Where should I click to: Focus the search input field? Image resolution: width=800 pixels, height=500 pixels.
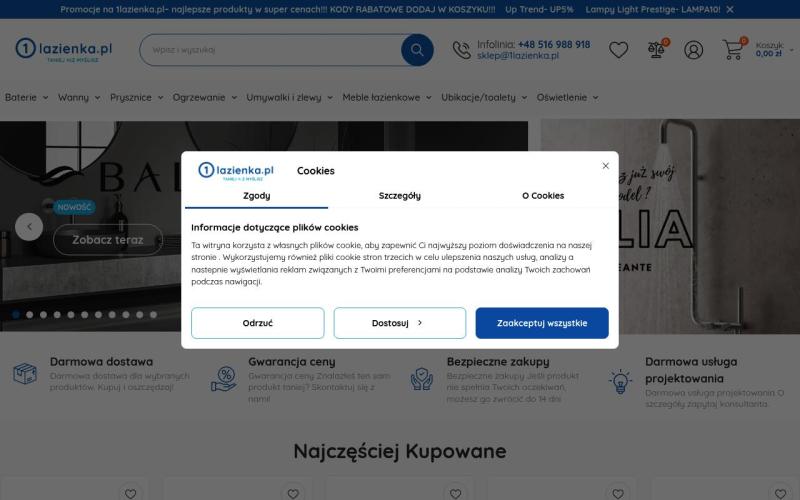point(270,50)
